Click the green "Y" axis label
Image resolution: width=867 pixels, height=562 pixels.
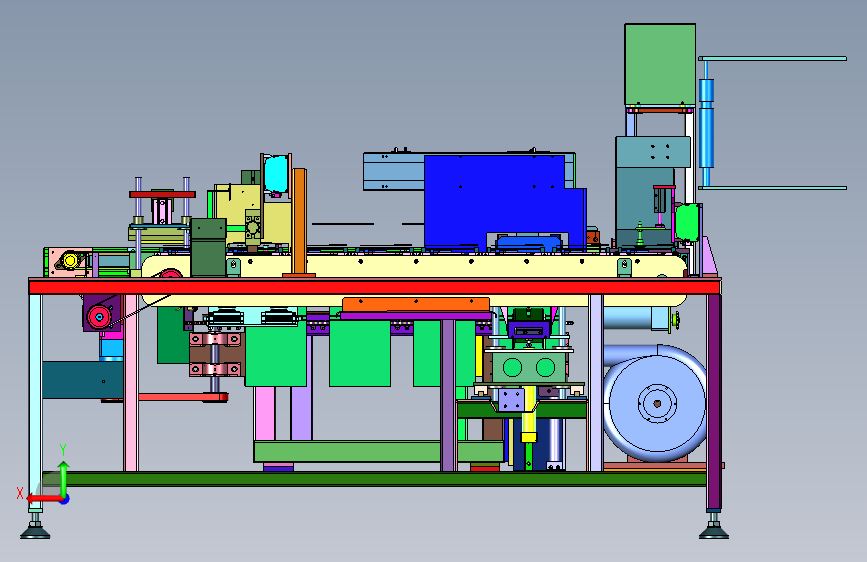tap(63, 450)
